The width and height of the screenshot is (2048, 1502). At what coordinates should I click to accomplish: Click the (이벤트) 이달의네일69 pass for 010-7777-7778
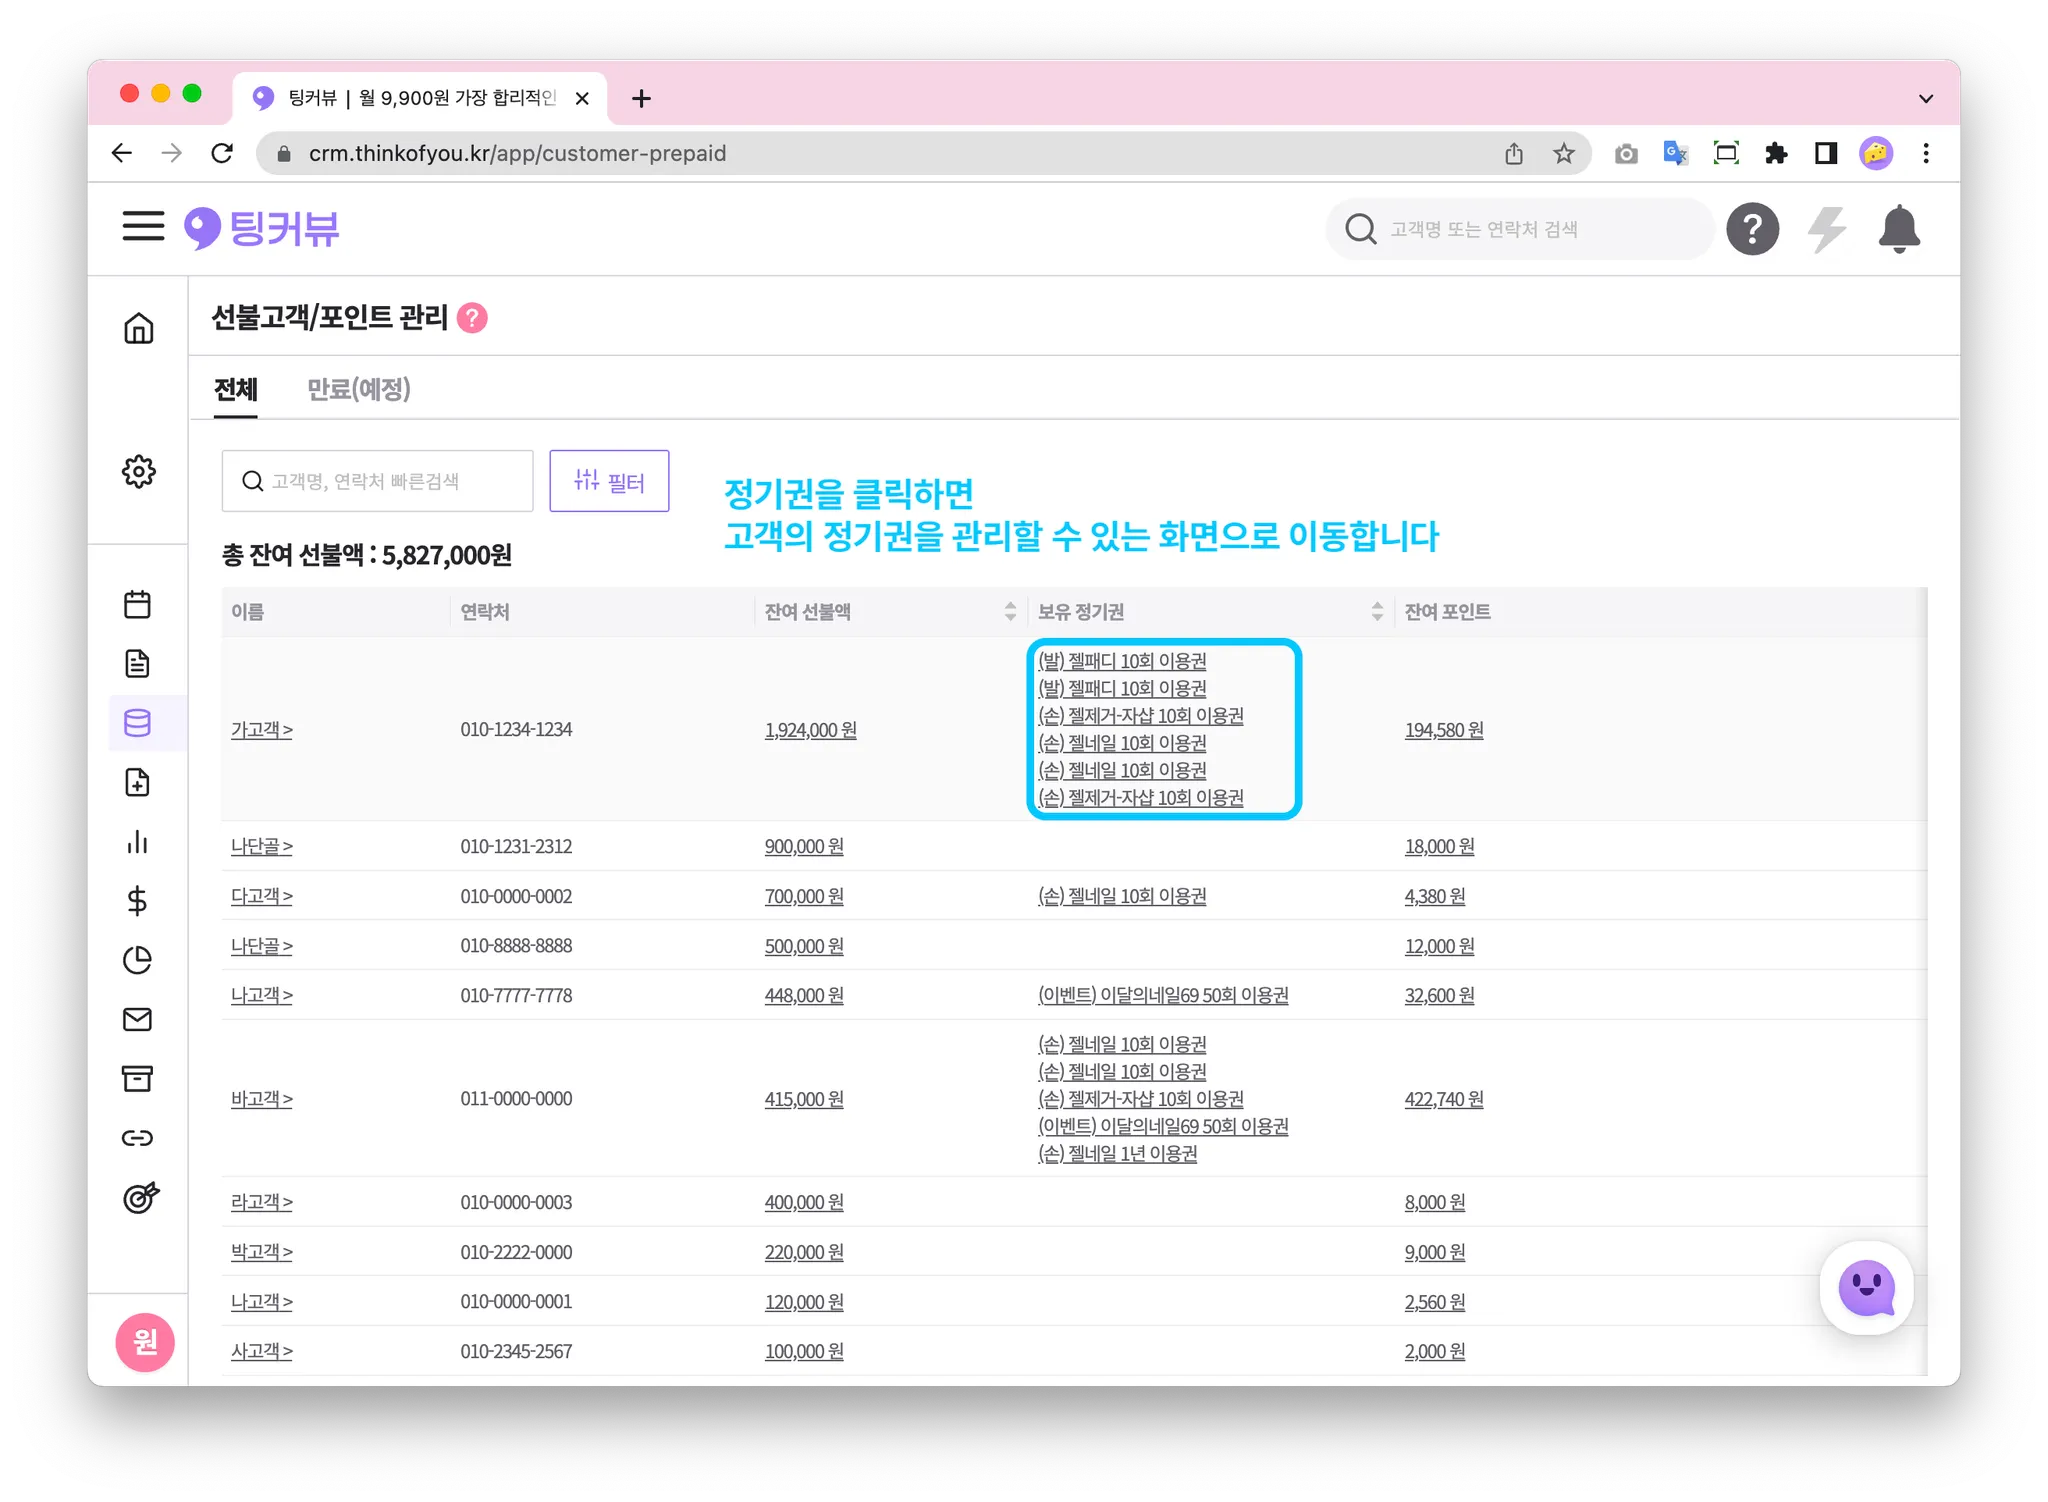tap(1162, 995)
